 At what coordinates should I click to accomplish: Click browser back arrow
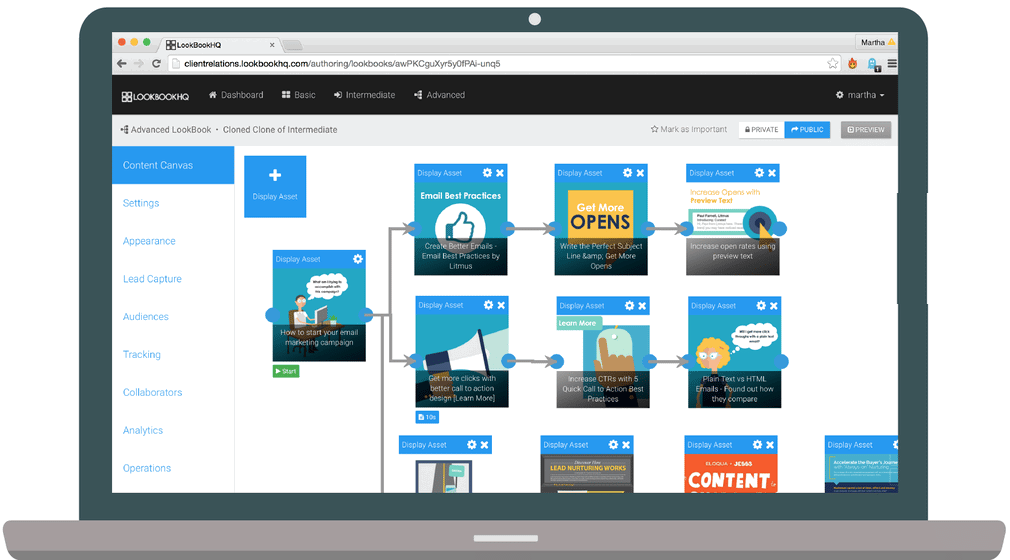[122, 63]
